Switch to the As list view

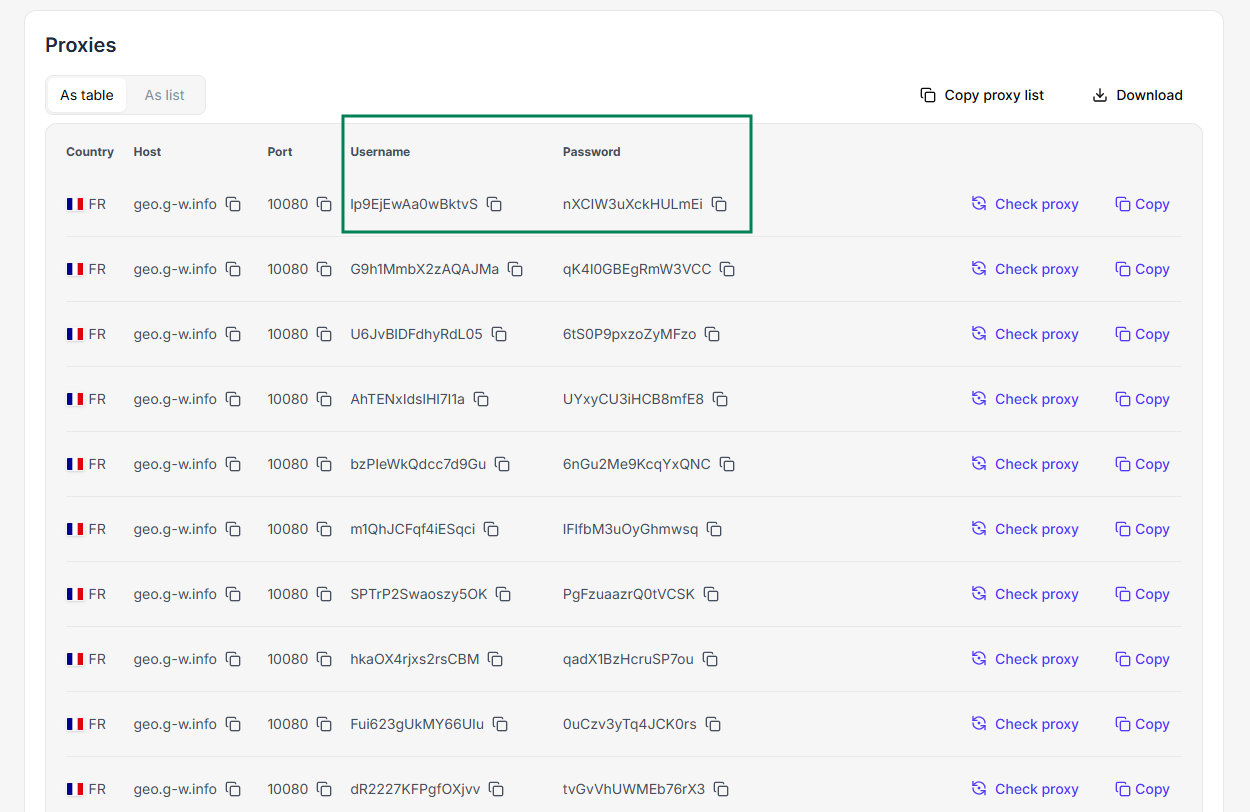(164, 95)
